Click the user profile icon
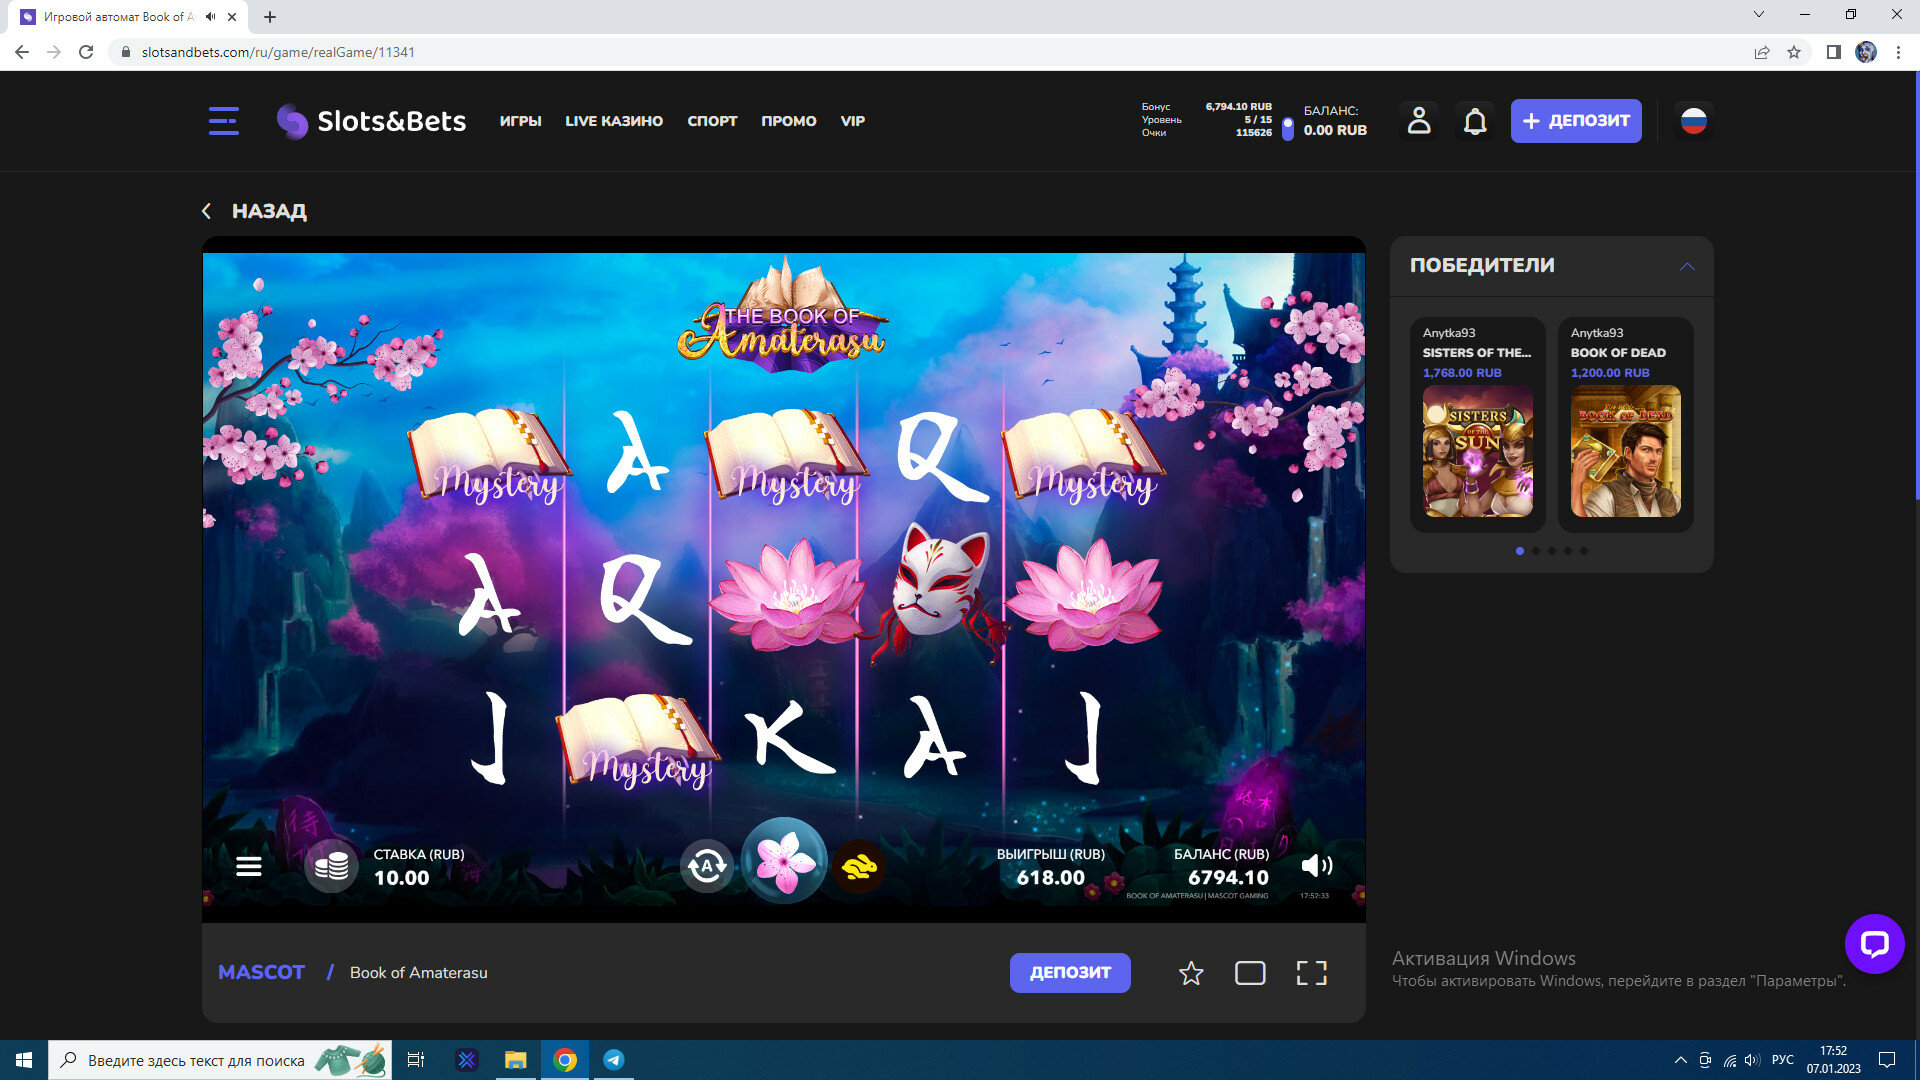 (x=1419, y=121)
